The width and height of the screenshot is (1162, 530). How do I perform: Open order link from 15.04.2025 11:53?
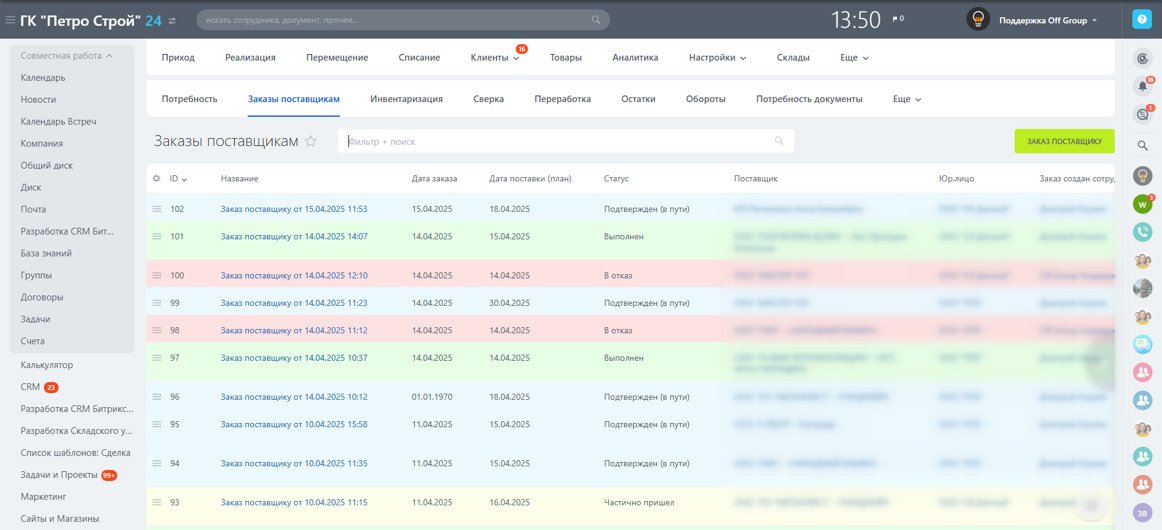[294, 209]
